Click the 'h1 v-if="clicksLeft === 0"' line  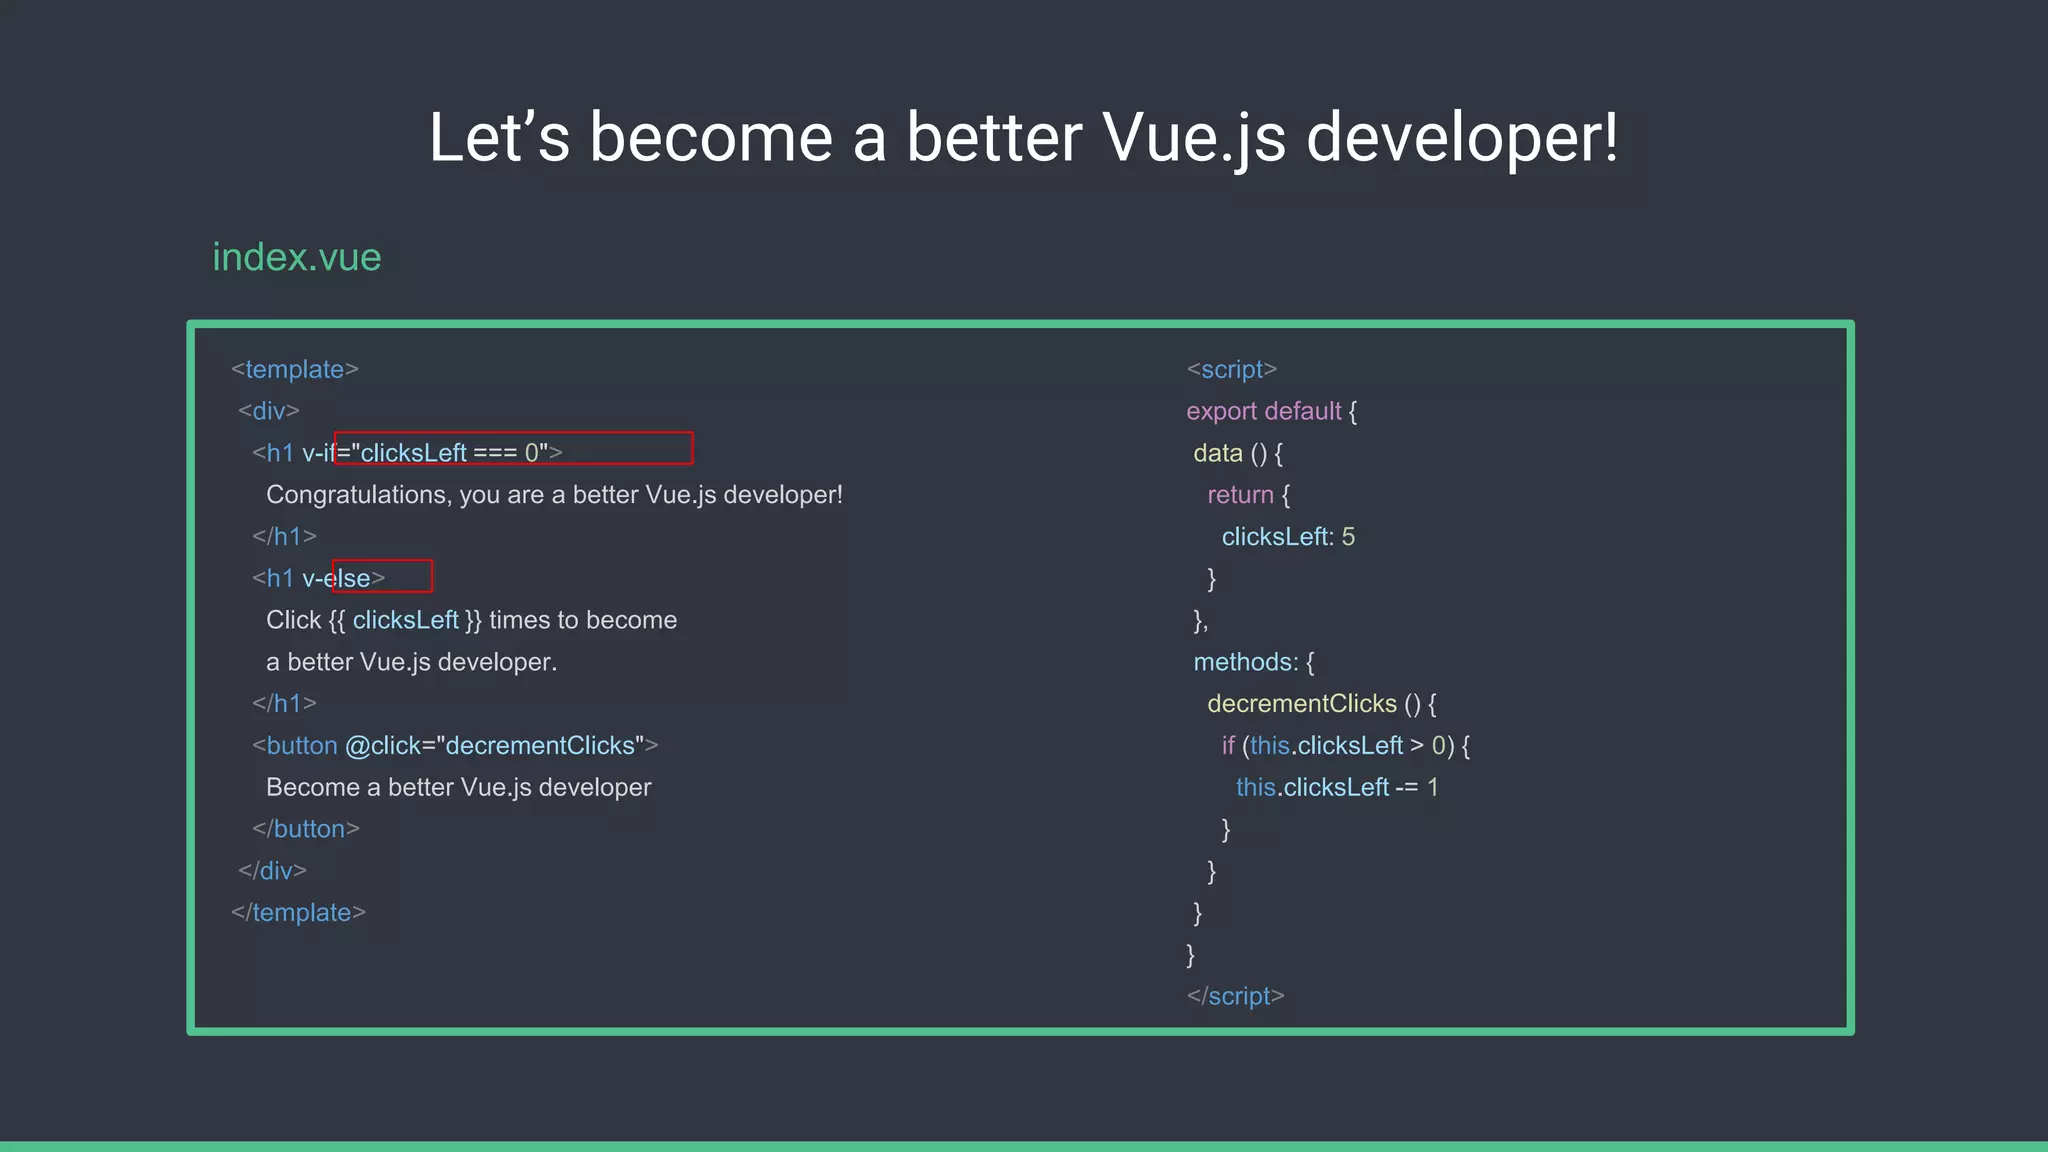[407, 452]
